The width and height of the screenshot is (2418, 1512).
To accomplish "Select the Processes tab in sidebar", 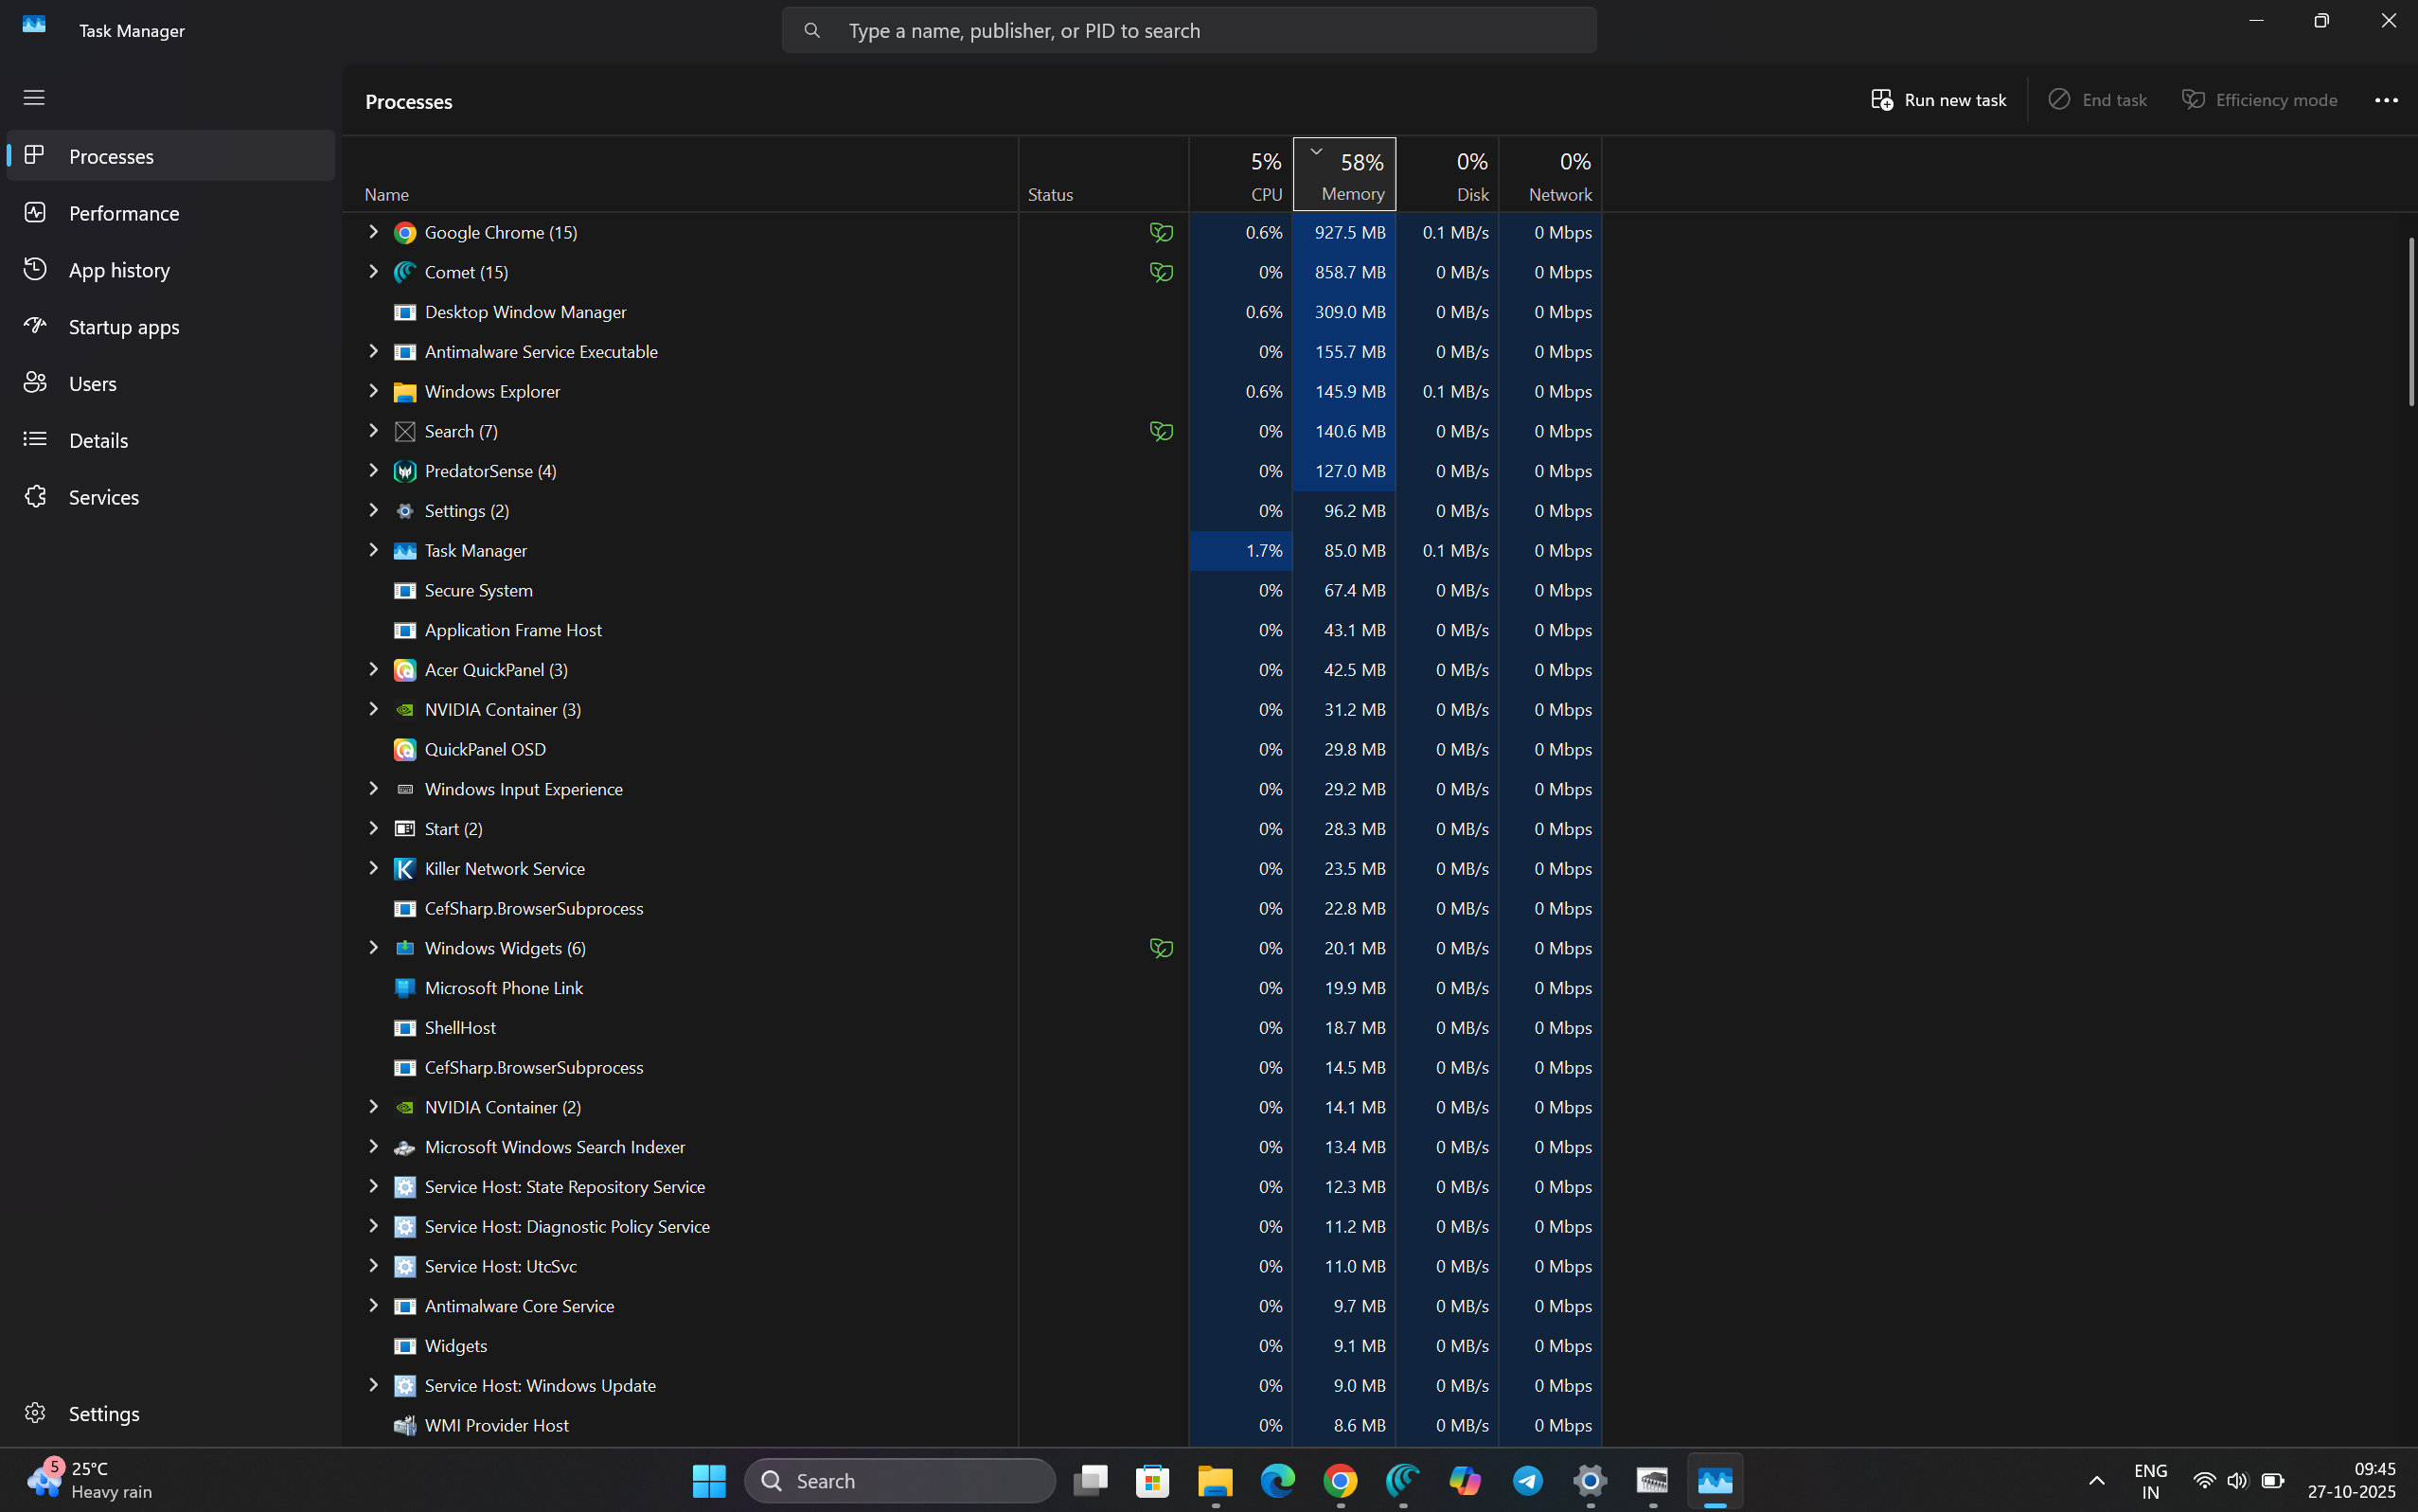I will [111, 157].
